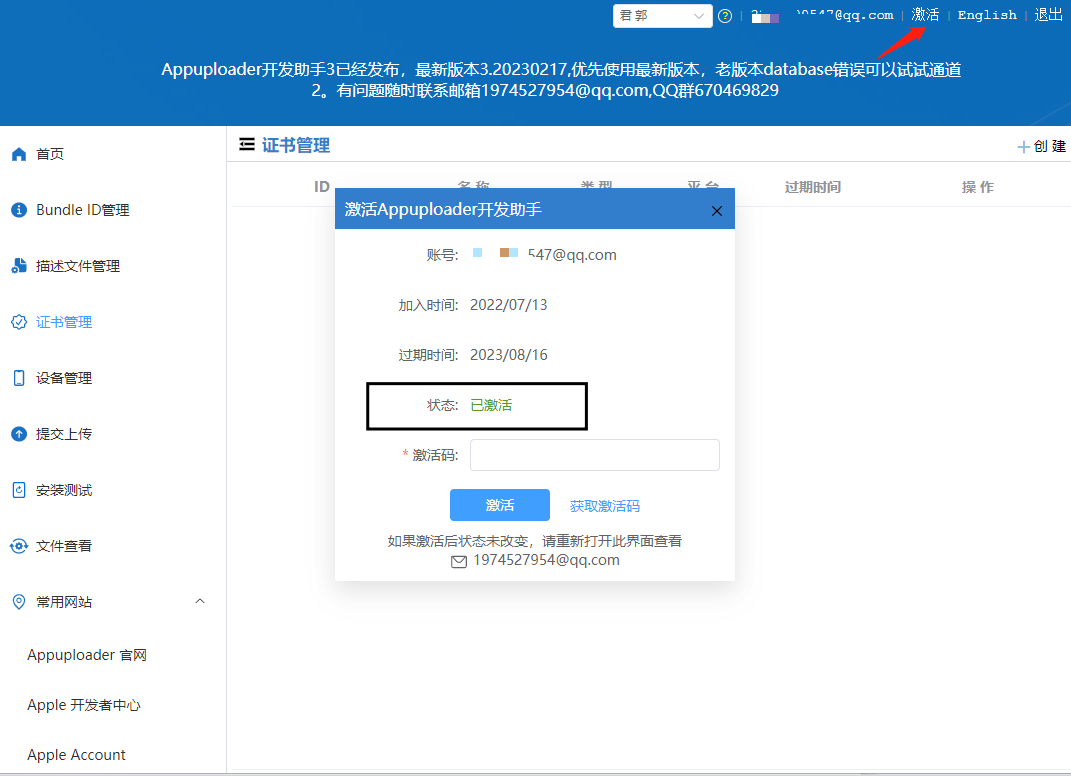The width and height of the screenshot is (1071, 776).
Task: Close the activation dialog
Action: click(x=717, y=211)
